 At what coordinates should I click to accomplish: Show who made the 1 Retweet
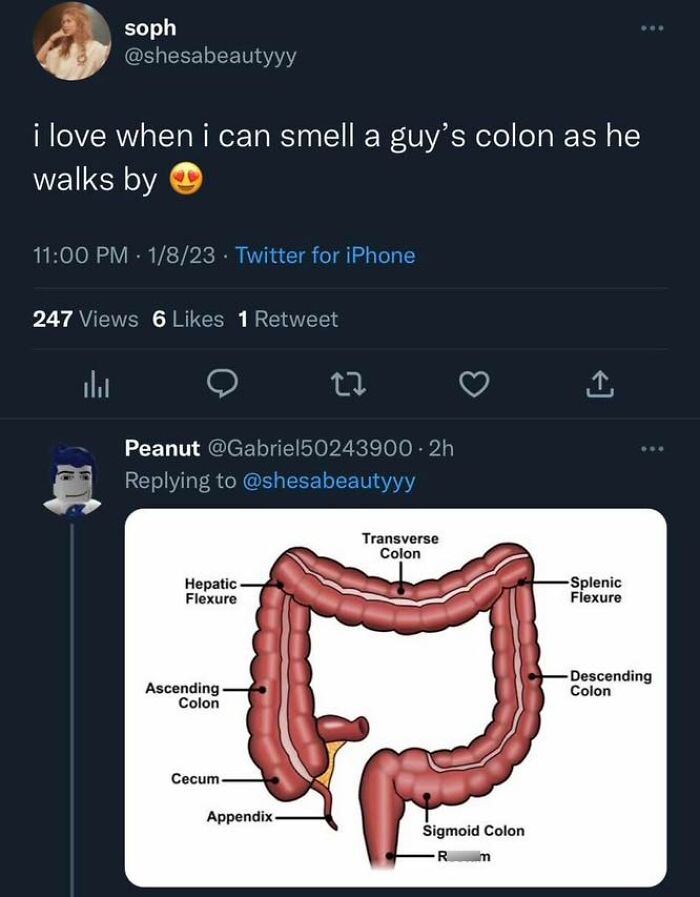tap(288, 319)
